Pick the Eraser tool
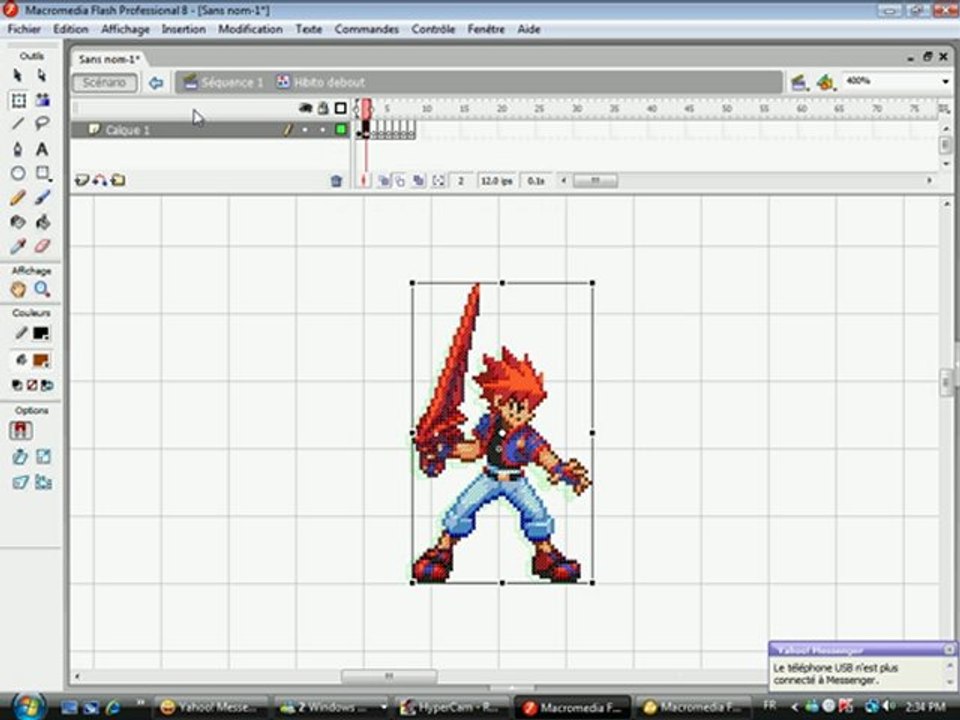Viewport: 960px width, 720px height. pyautogui.click(x=42, y=246)
